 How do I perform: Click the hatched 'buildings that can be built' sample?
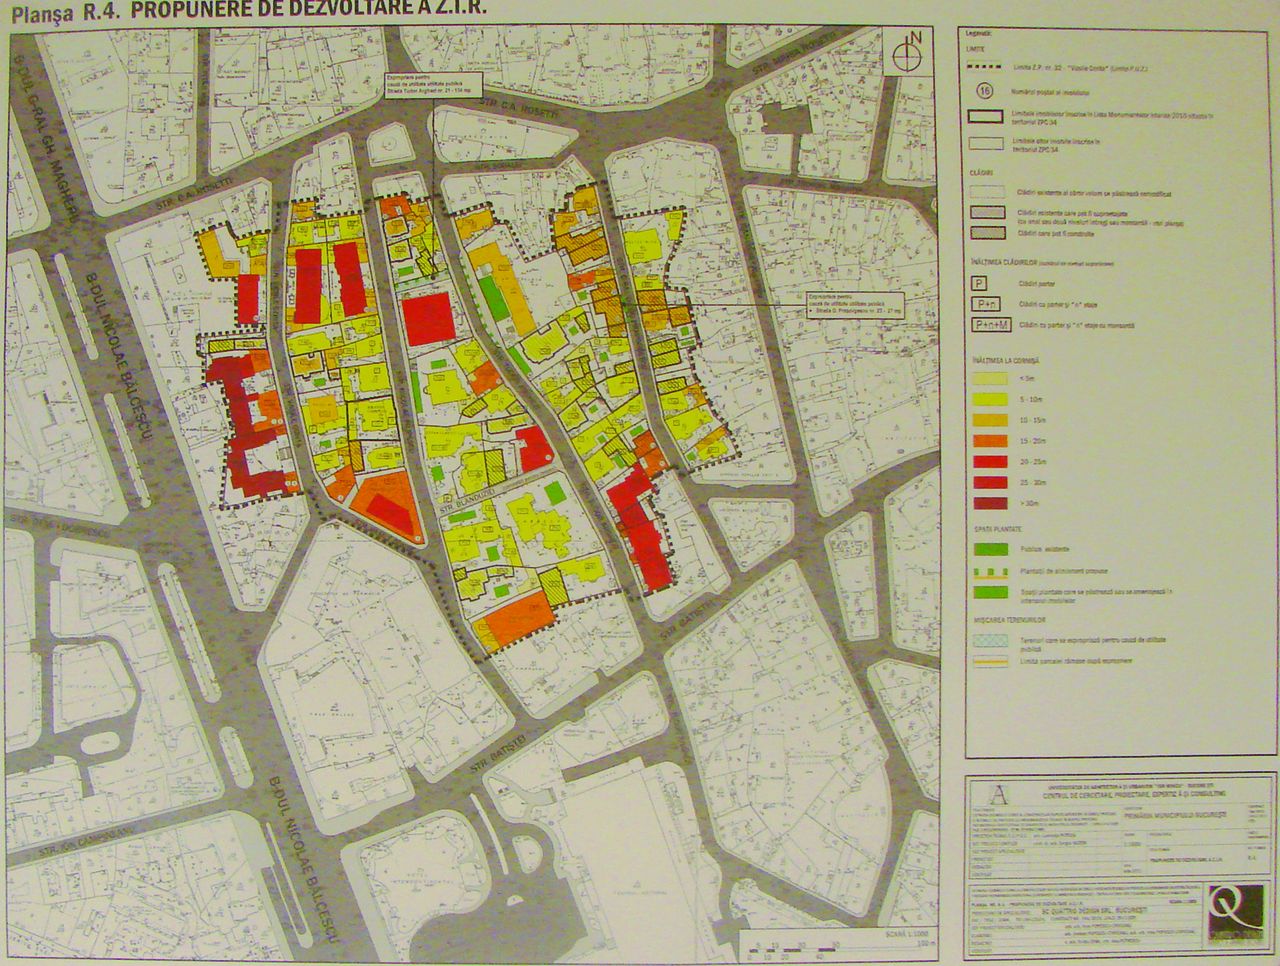pos(988,233)
